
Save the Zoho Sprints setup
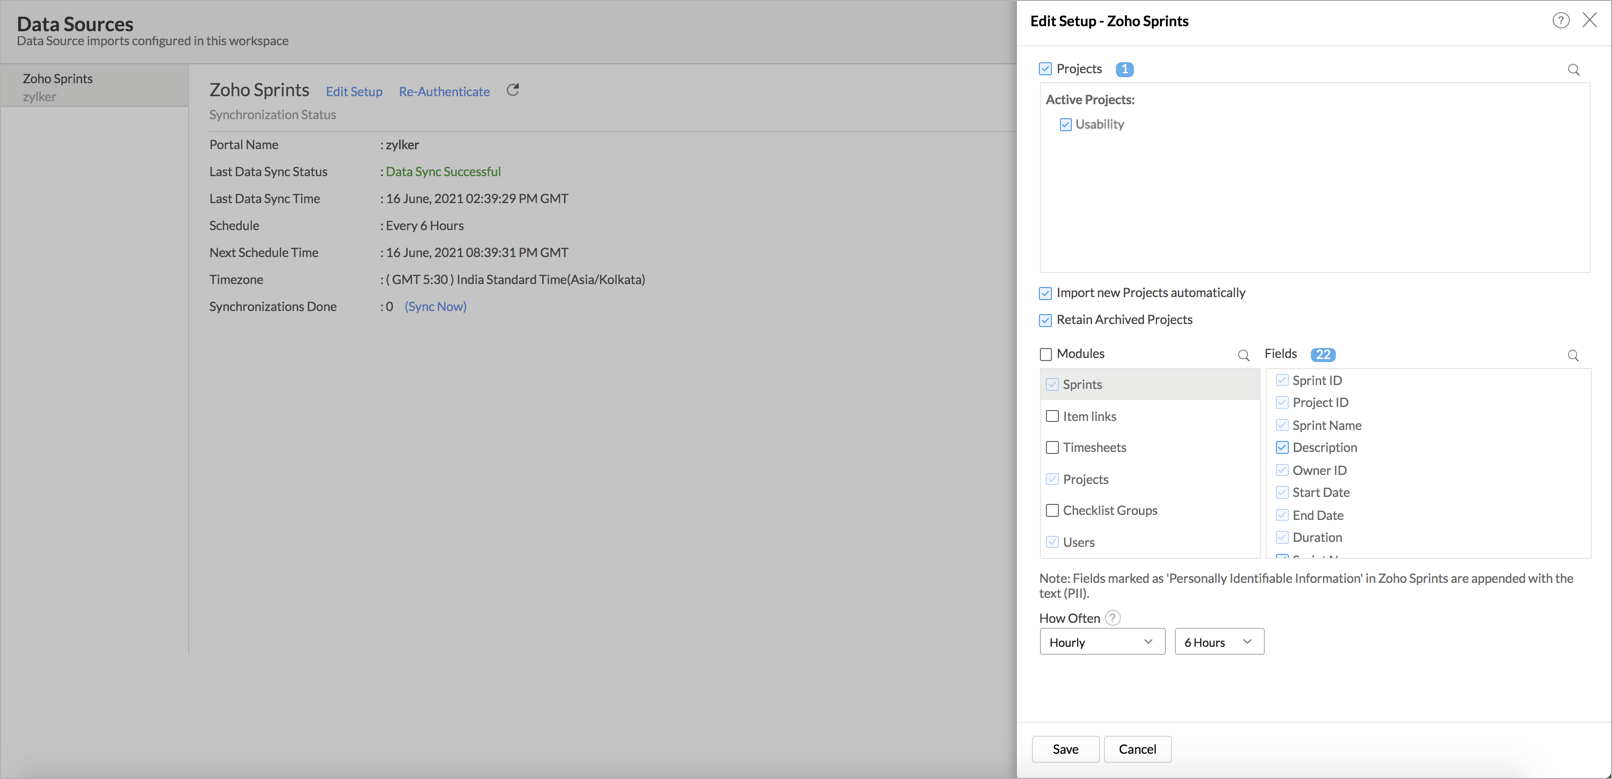1065,749
